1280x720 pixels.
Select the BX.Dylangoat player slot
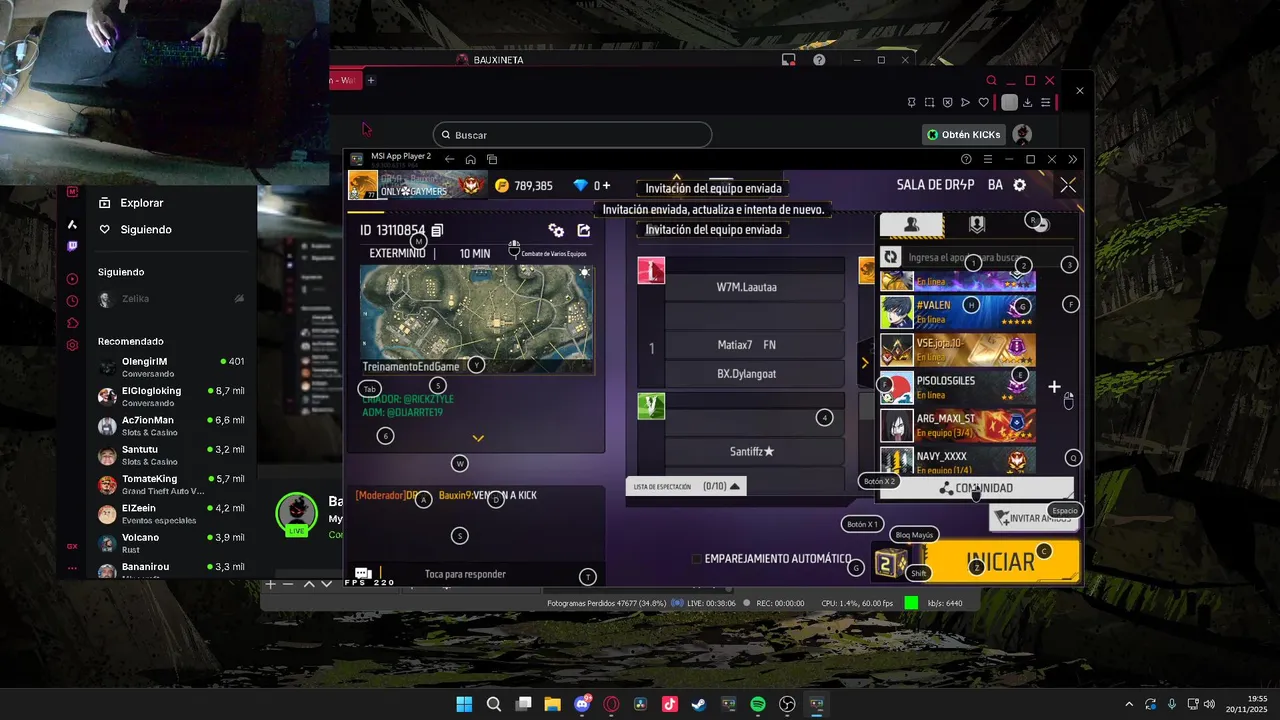click(x=755, y=374)
